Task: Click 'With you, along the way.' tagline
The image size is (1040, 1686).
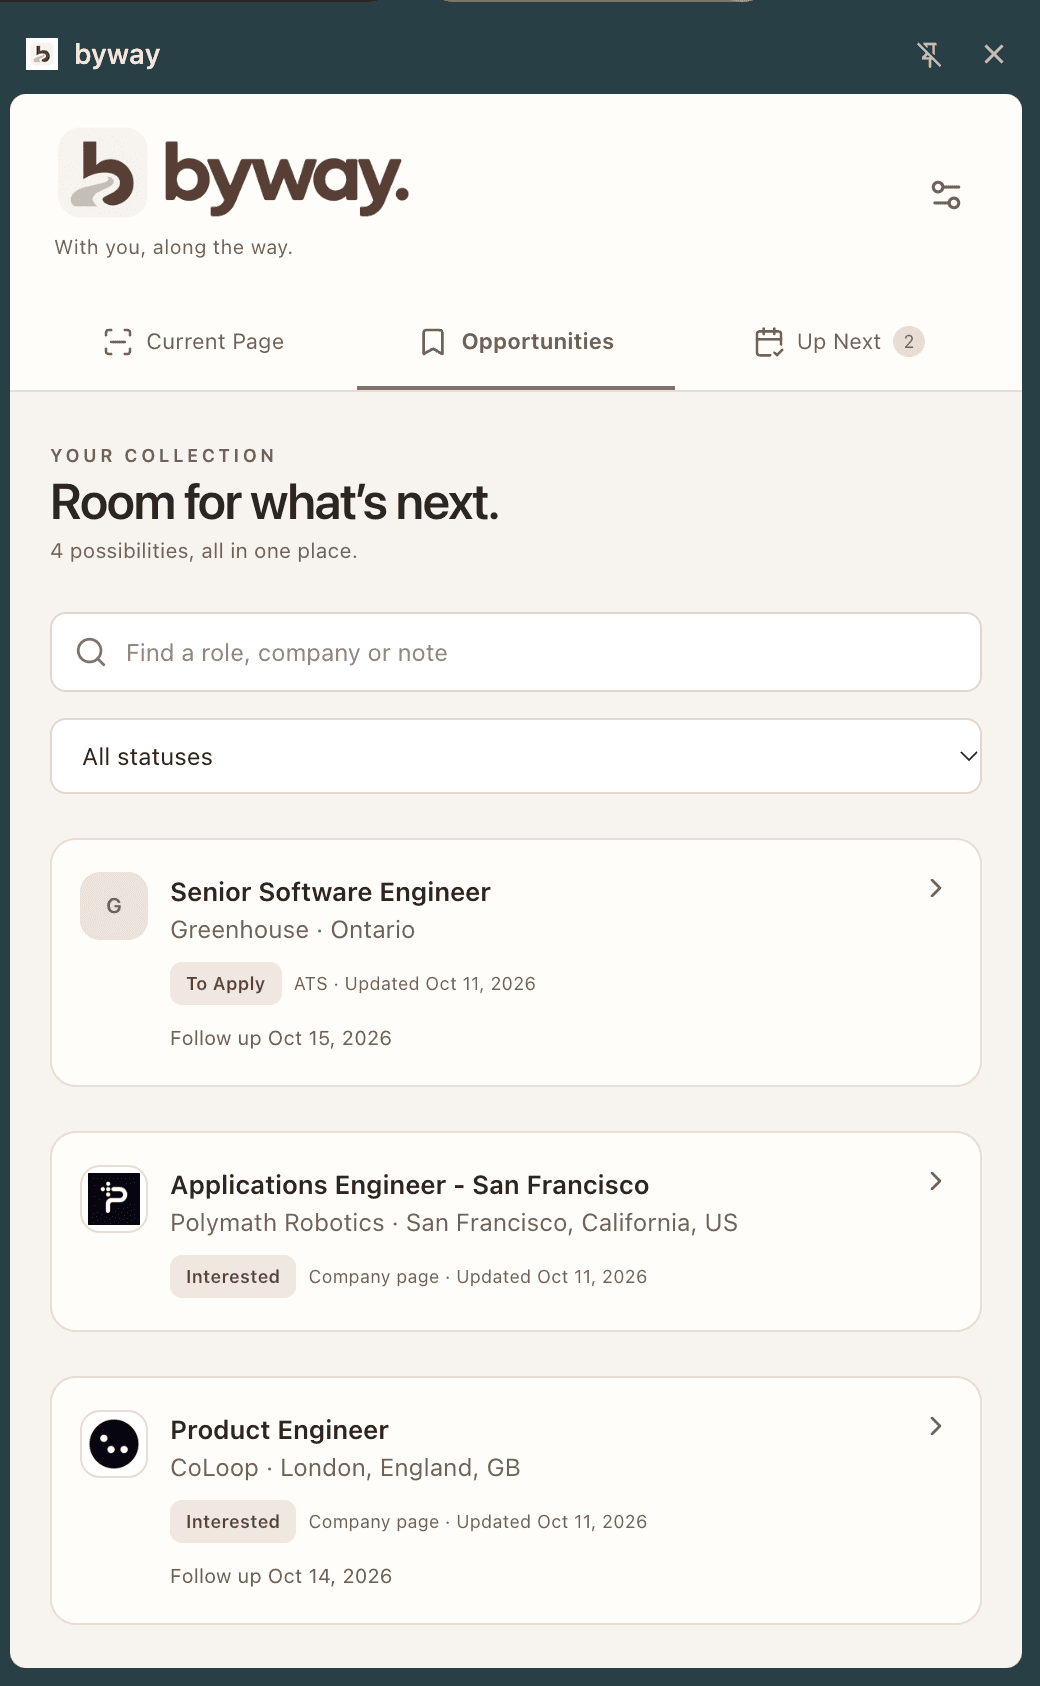Action: [174, 247]
